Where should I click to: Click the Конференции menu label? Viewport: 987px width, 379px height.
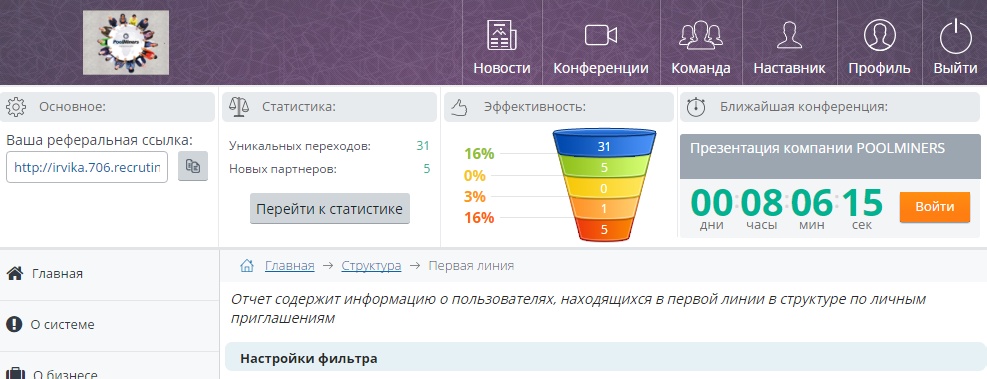601,68
